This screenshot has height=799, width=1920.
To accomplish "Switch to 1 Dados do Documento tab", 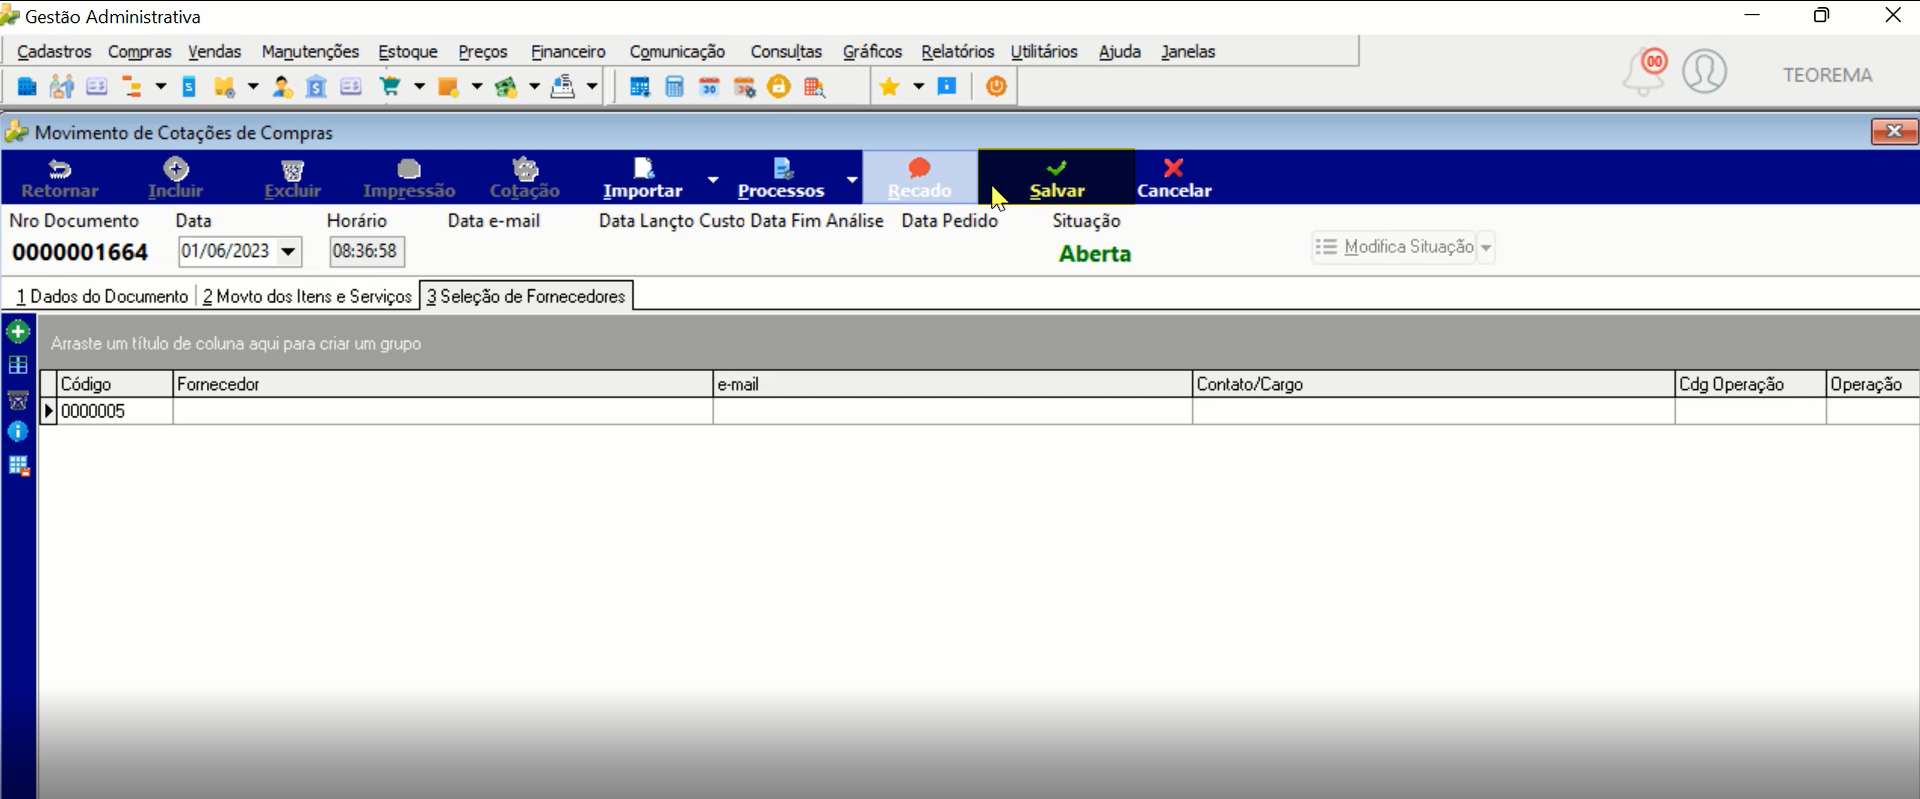I will pos(102,296).
